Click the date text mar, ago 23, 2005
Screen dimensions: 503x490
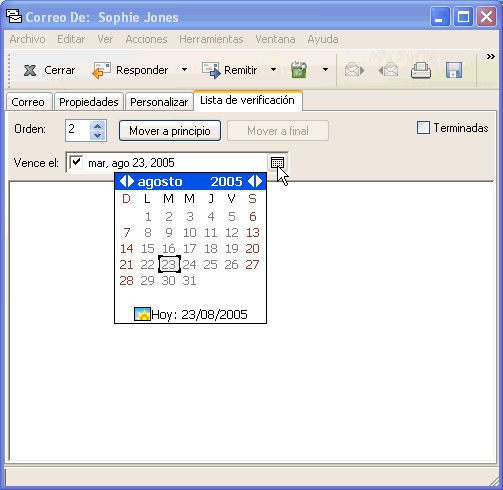tap(131, 163)
